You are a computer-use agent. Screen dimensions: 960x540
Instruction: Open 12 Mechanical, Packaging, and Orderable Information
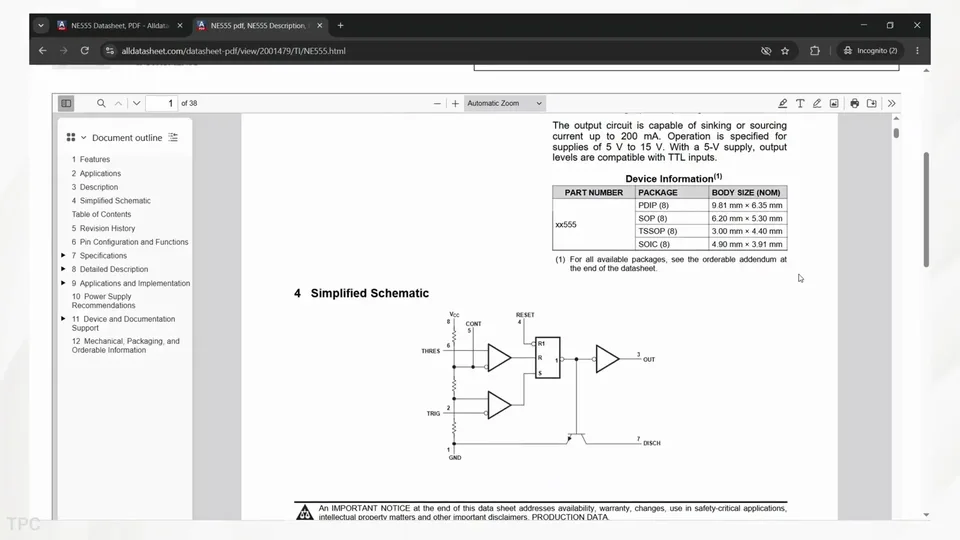point(126,346)
